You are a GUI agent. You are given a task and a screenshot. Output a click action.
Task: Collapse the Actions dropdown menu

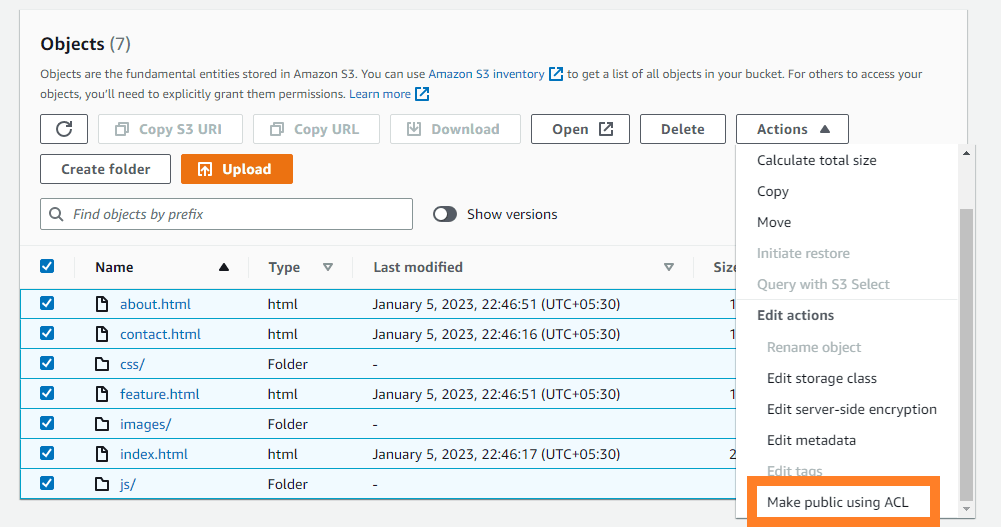[792, 129]
